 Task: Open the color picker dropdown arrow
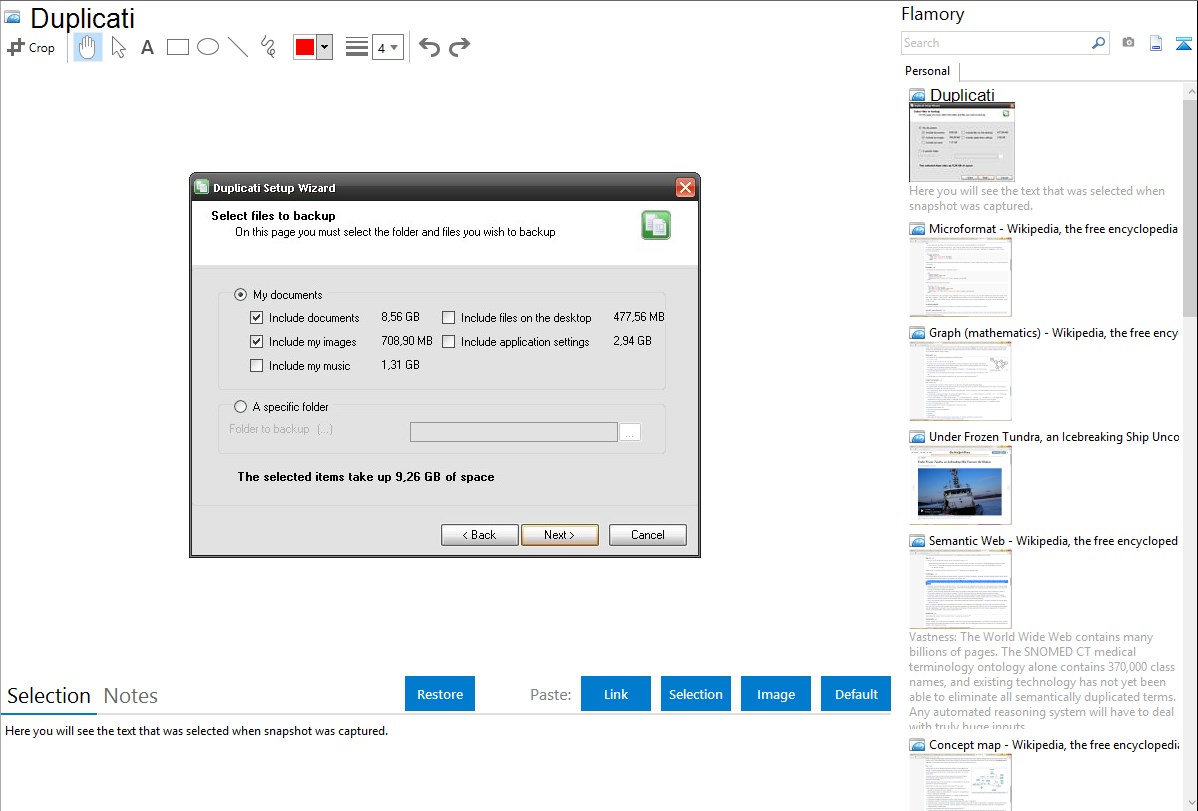(x=325, y=47)
